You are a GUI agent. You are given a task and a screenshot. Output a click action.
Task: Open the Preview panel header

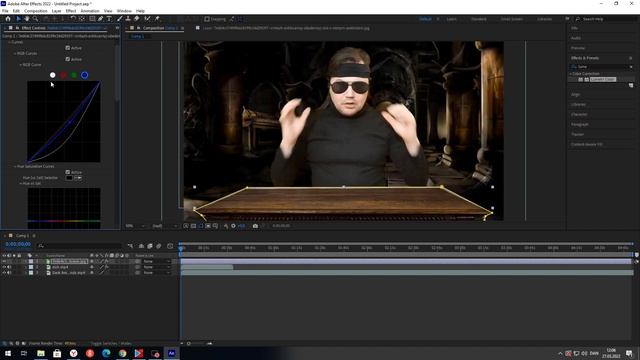[578, 48]
